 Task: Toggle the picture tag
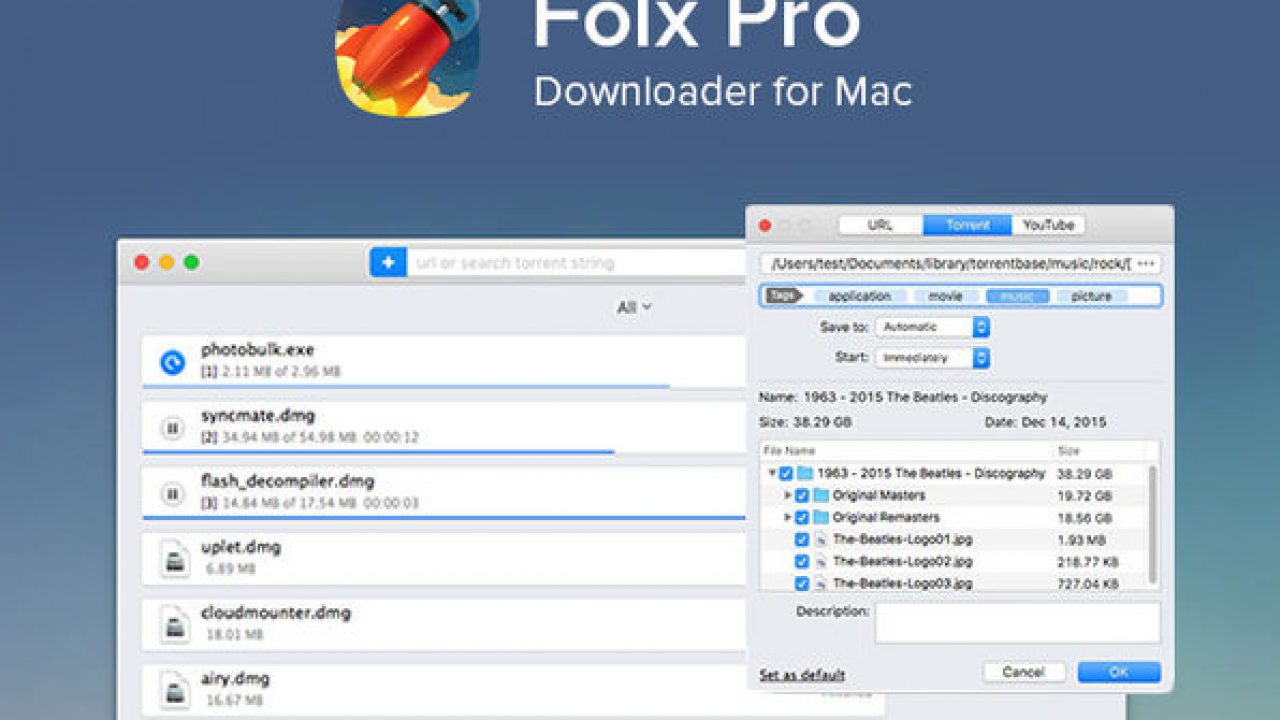pyautogui.click(x=1091, y=296)
